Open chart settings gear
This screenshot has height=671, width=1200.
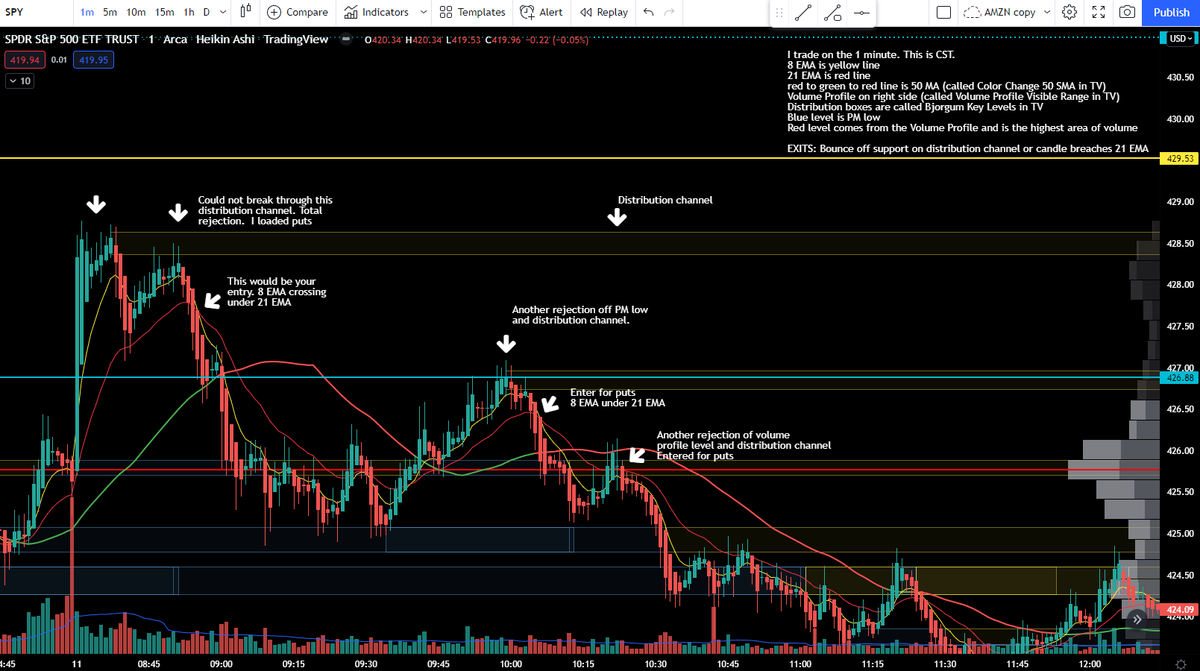[1070, 12]
